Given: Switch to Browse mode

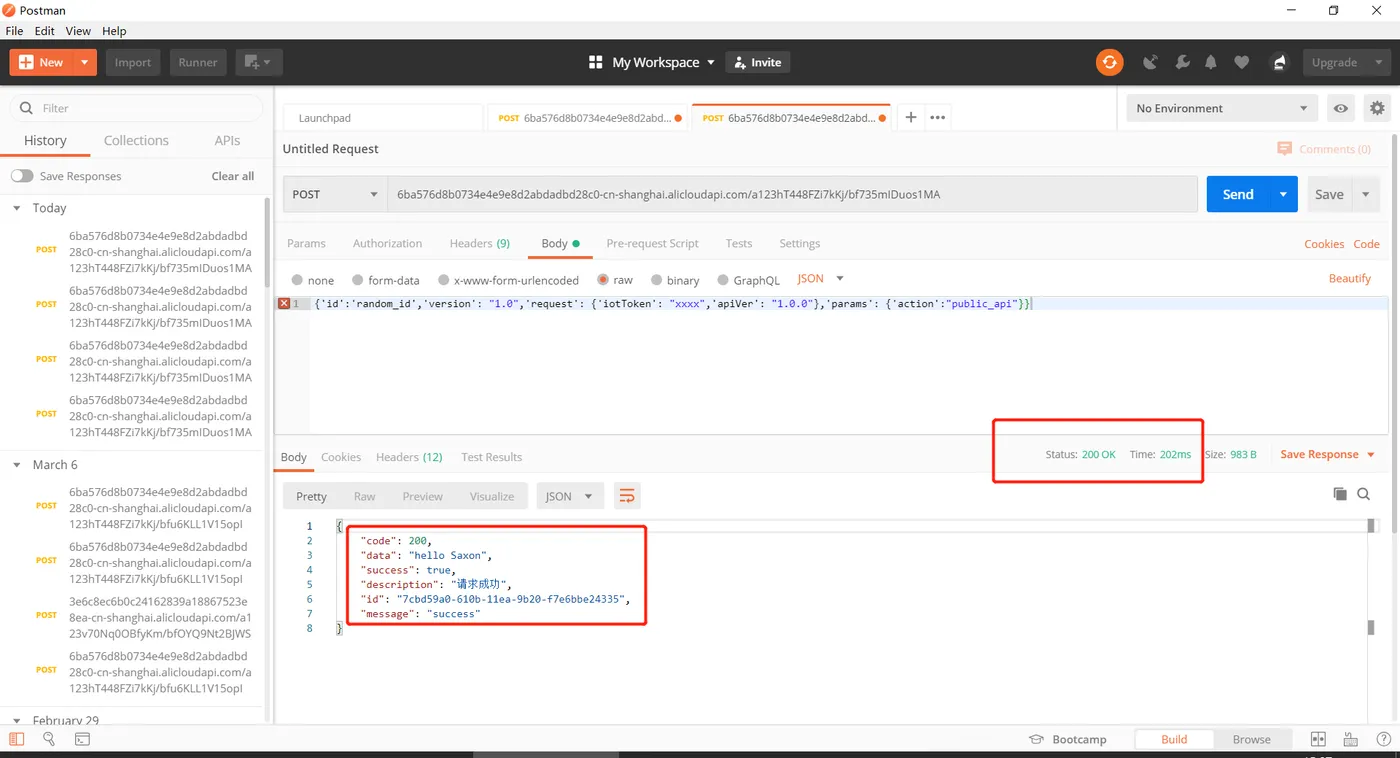Looking at the screenshot, I should click(x=1251, y=739).
